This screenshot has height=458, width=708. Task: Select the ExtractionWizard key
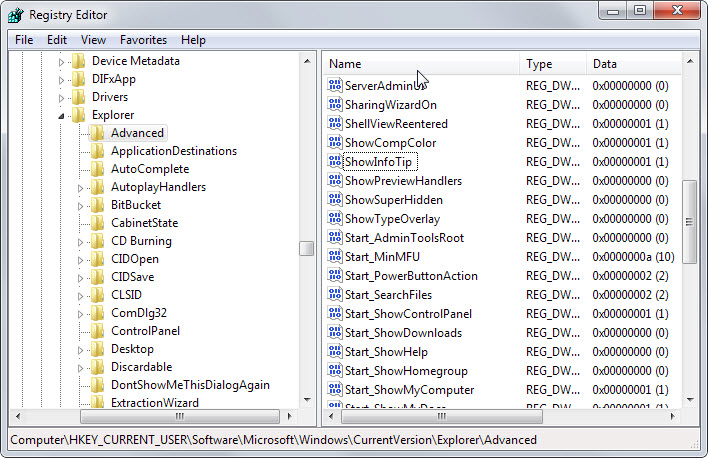pyautogui.click(x=155, y=402)
